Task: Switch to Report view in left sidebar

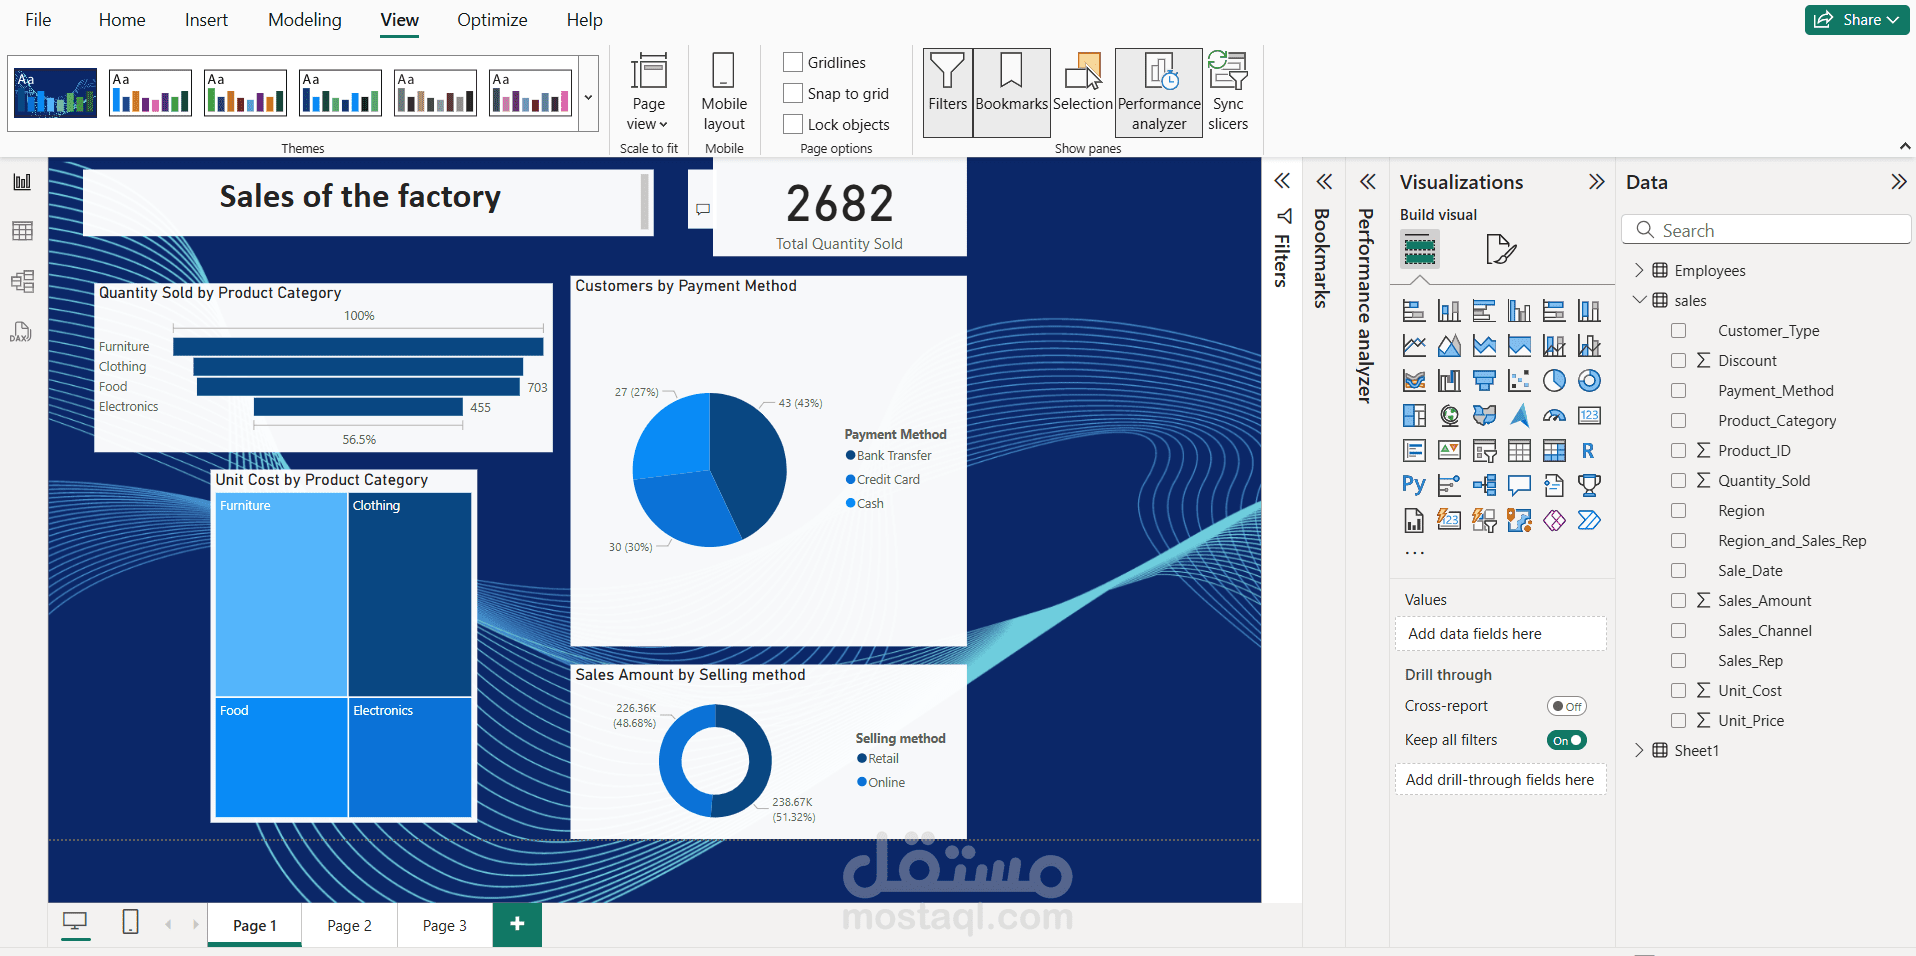Action: click(22, 182)
